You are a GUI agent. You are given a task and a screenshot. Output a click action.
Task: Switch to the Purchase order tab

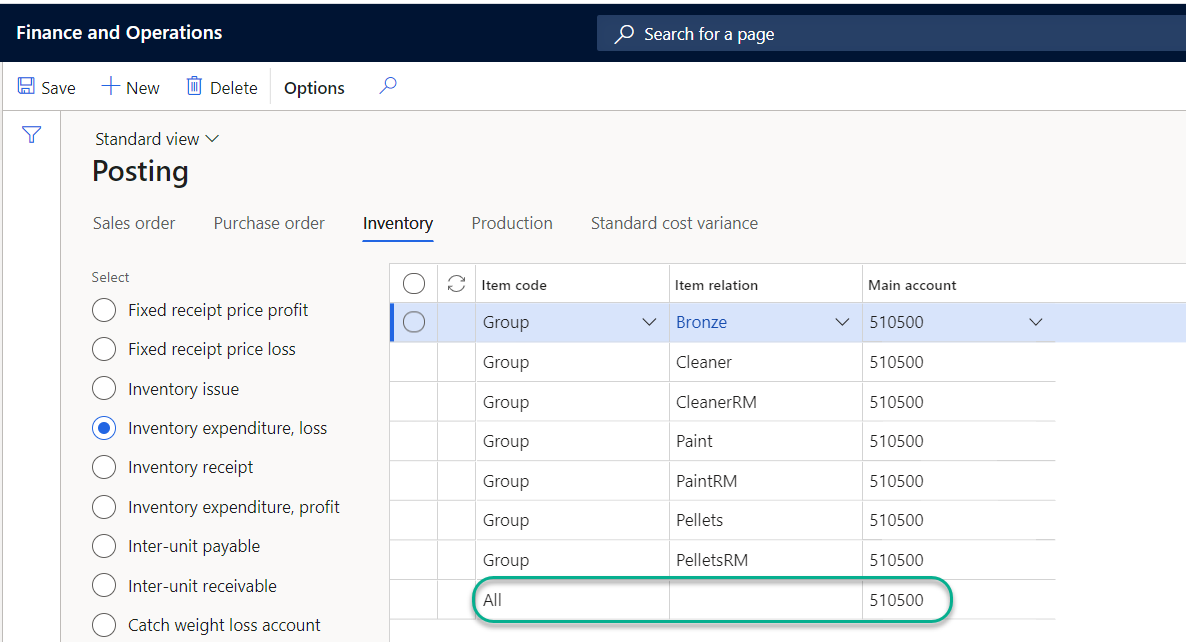[x=269, y=223]
